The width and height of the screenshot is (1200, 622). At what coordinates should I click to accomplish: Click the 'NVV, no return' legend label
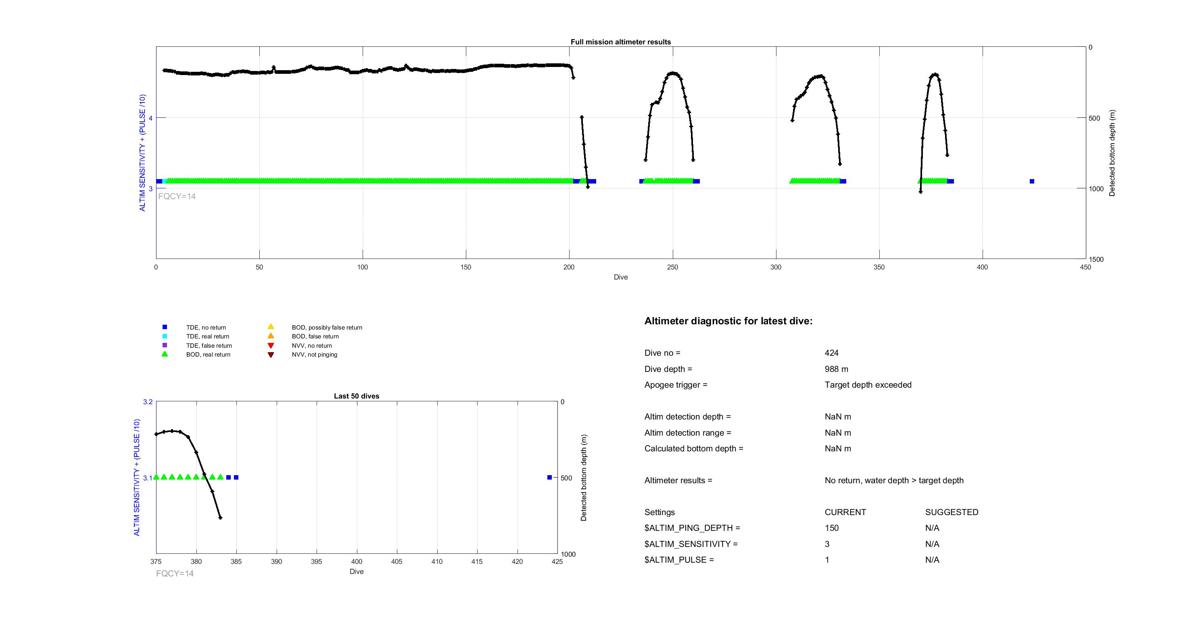point(311,345)
